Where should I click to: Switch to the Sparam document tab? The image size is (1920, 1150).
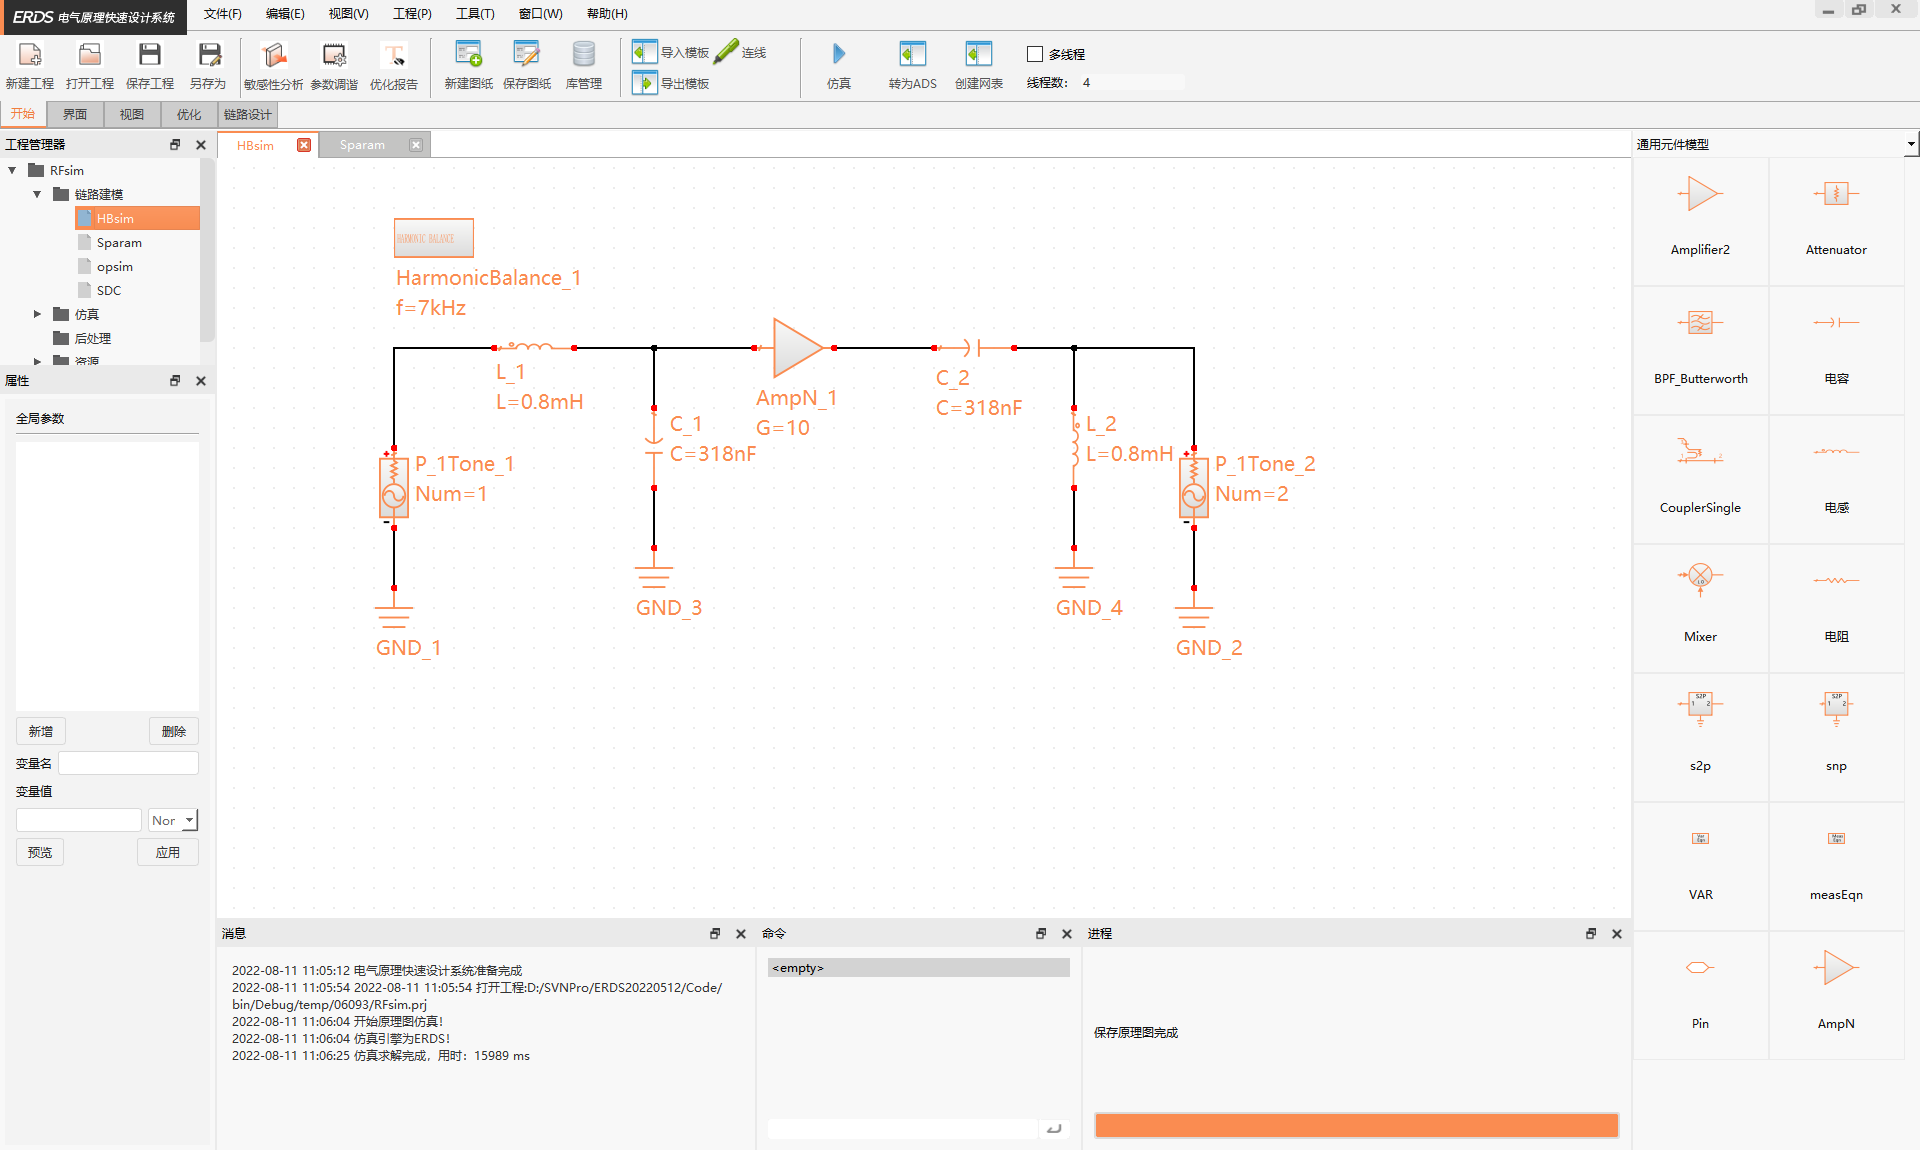point(362,145)
